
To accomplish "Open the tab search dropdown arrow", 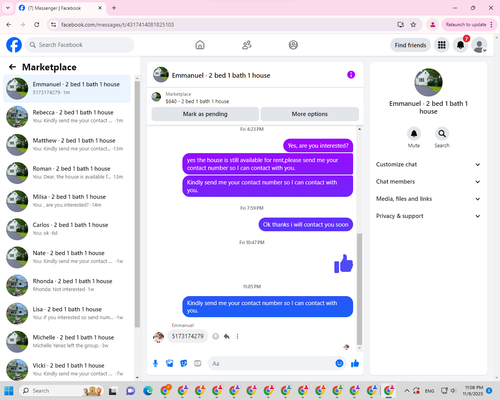I will [x=8, y=8].
